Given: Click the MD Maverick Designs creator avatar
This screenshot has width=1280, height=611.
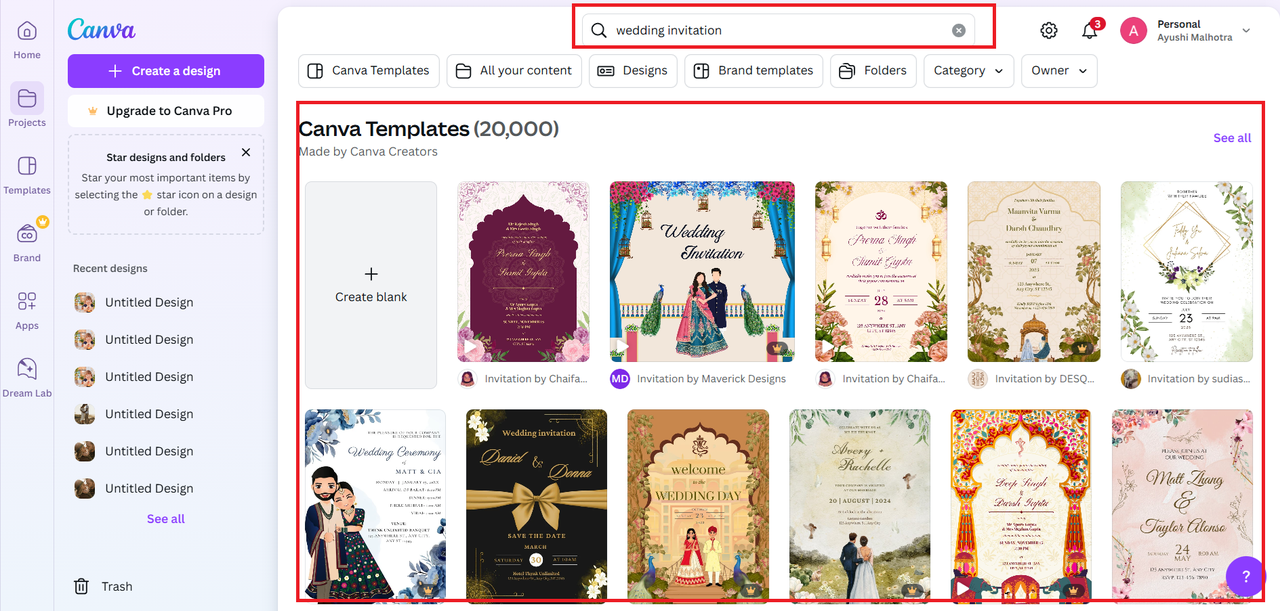Looking at the screenshot, I should click(x=620, y=379).
